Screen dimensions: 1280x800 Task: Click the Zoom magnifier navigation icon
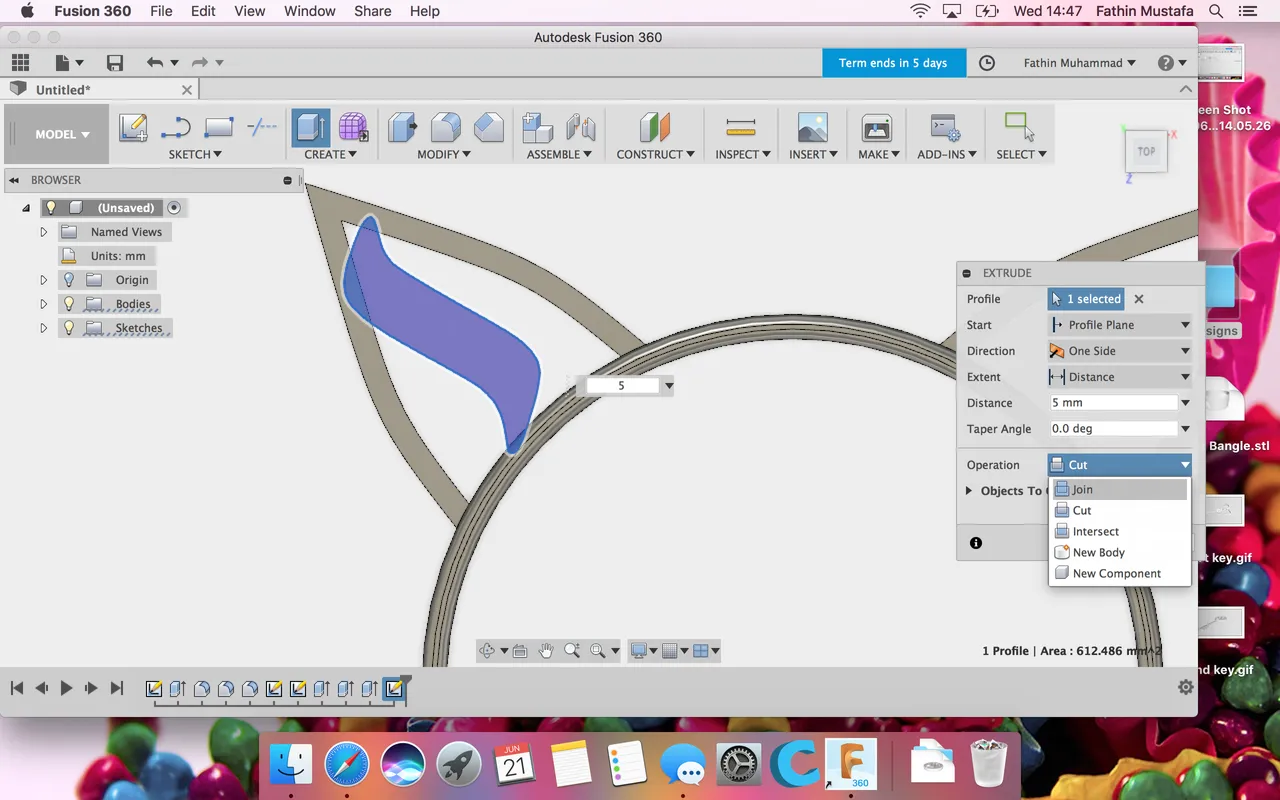(x=572, y=651)
